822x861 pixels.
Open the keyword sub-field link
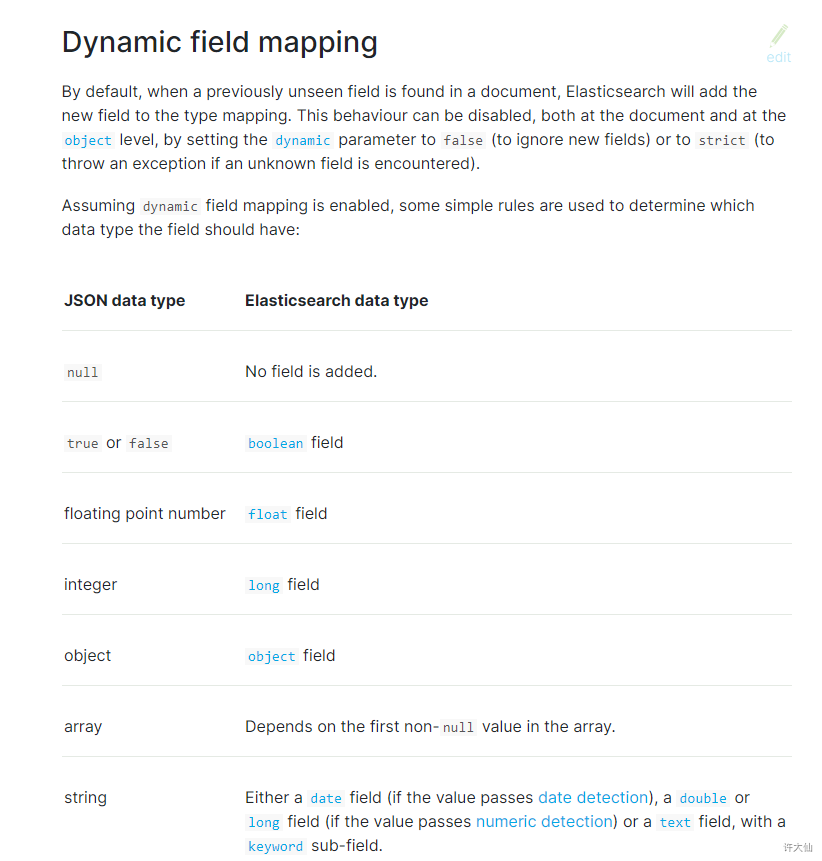275,846
